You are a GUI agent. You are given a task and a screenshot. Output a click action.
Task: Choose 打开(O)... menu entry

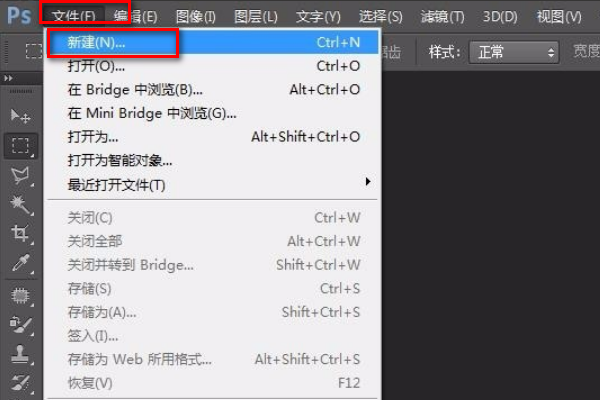pos(213,66)
